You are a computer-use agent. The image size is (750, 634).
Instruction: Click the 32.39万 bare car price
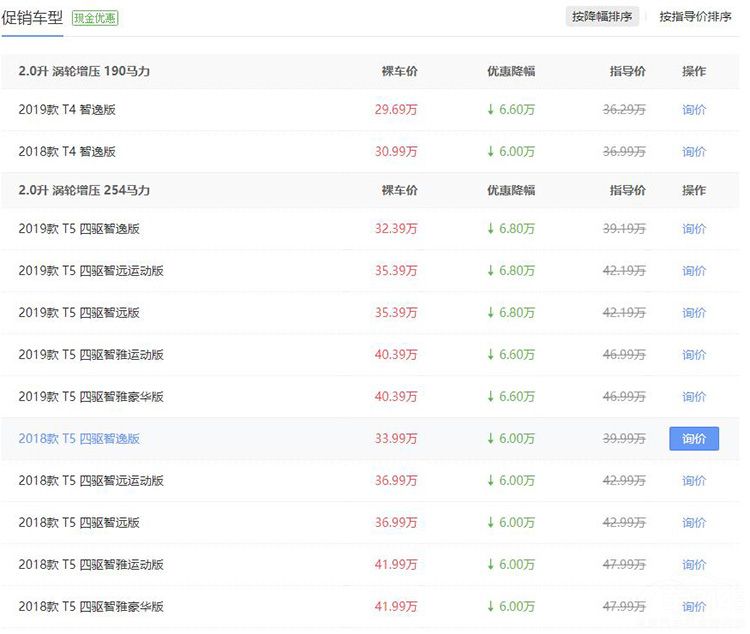pos(396,229)
